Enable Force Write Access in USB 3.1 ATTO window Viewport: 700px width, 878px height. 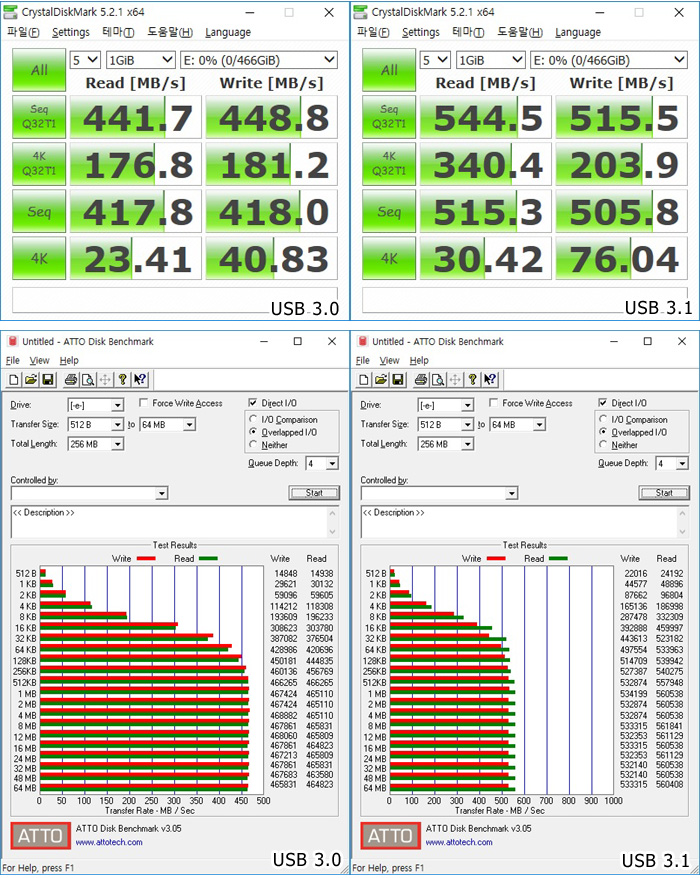(493, 403)
